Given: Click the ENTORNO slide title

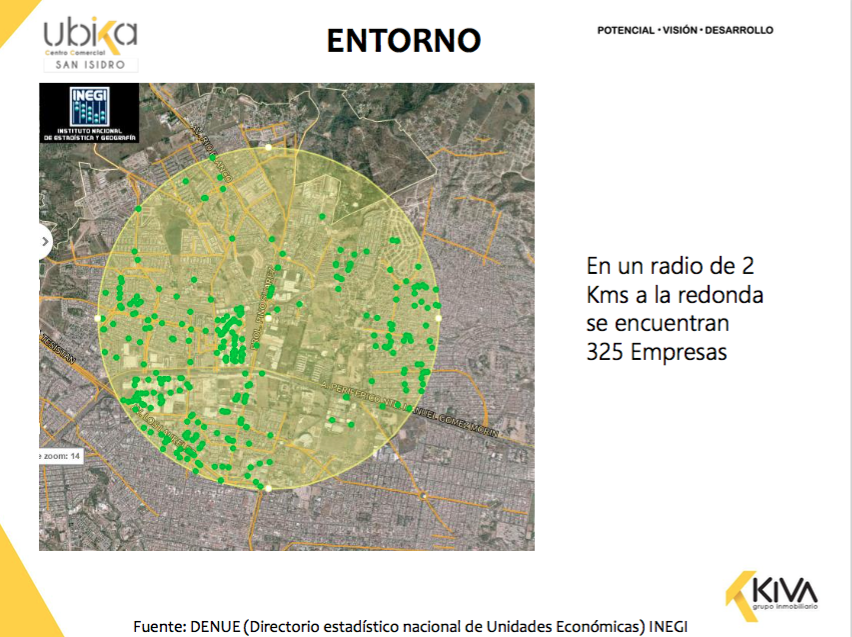Looking at the screenshot, I should [x=404, y=41].
